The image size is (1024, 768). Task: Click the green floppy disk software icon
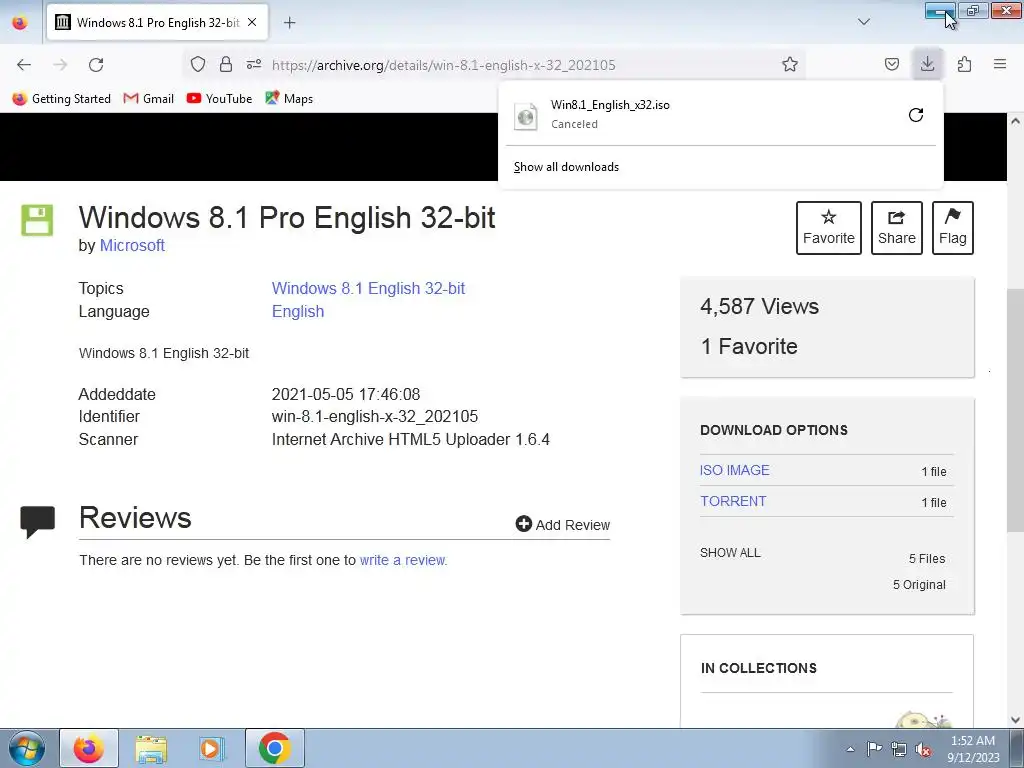[x=37, y=220]
